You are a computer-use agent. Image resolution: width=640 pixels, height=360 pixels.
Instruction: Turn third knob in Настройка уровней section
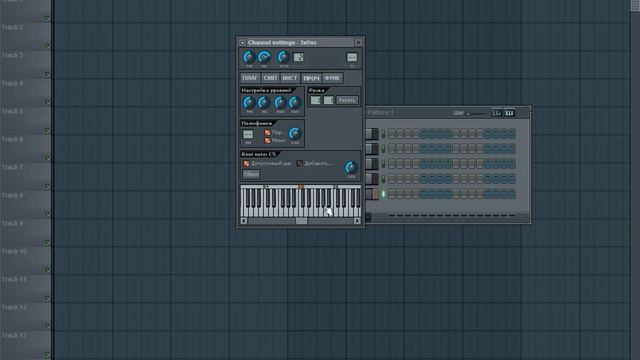point(280,102)
